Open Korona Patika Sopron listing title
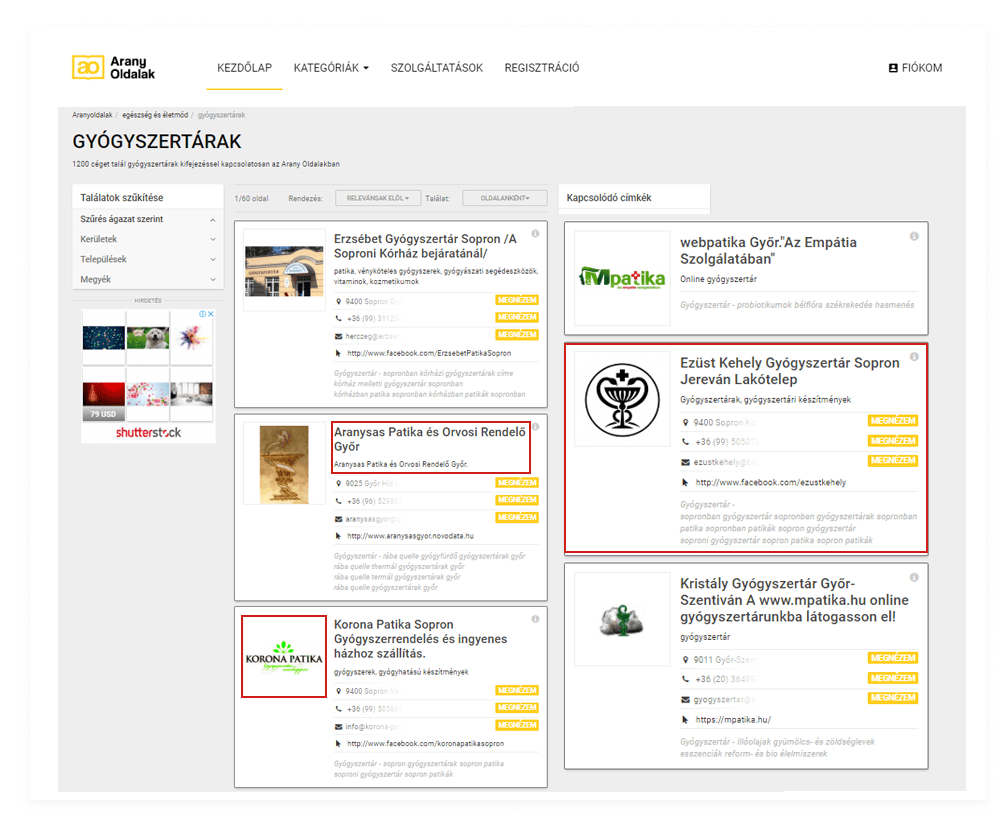 [x=421, y=639]
